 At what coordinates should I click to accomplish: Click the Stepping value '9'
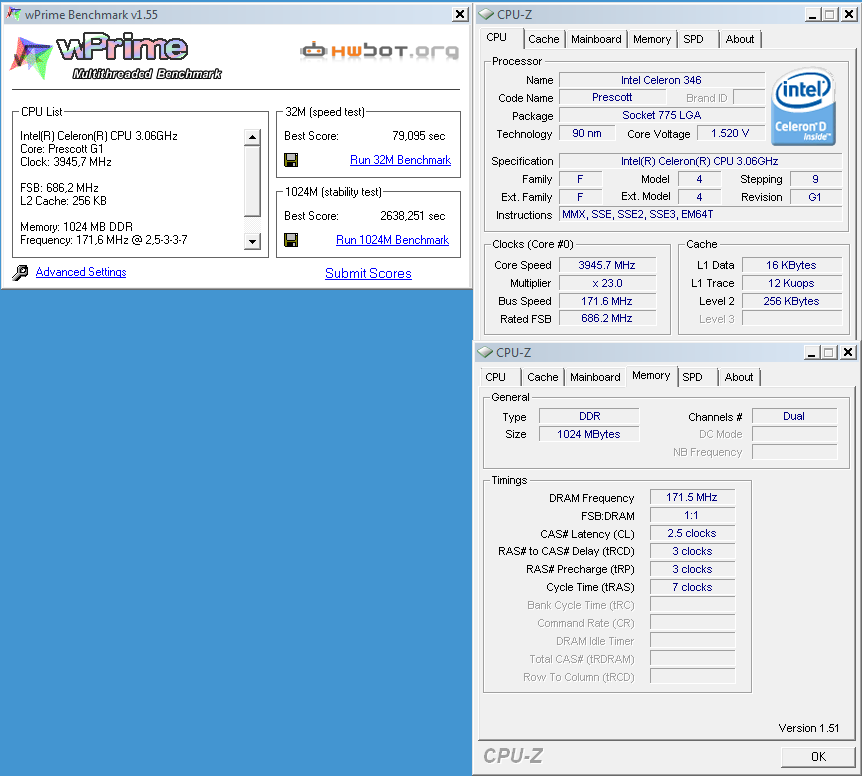coord(815,179)
